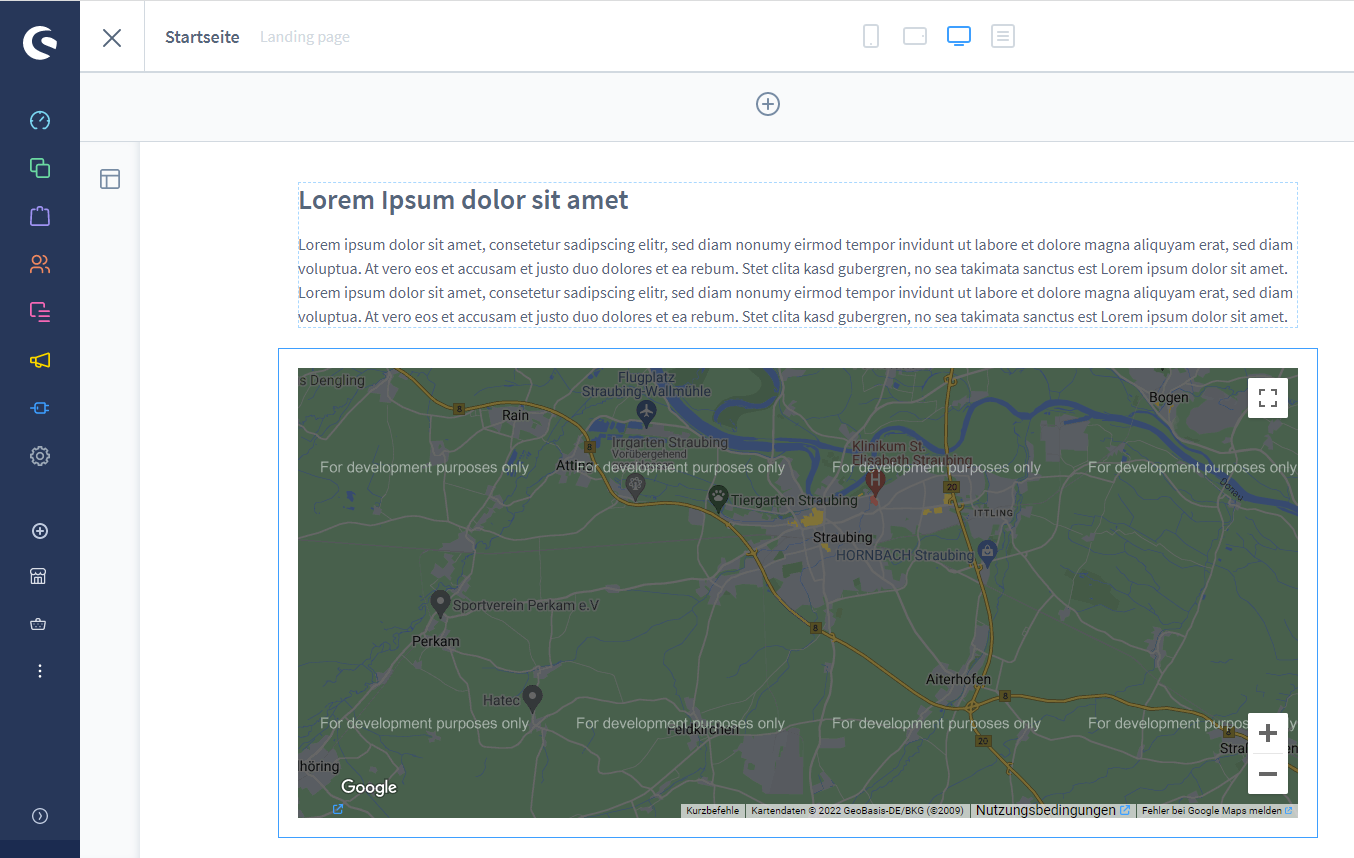Viewport: 1354px width, 858px height.
Task: Open the three-dots more menu in the sidebar
Action: click(40, 671)
